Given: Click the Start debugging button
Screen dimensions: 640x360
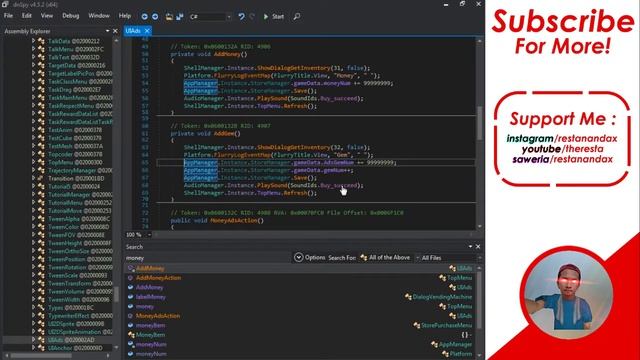Looking at the screenshot, I should coord(273,17).
